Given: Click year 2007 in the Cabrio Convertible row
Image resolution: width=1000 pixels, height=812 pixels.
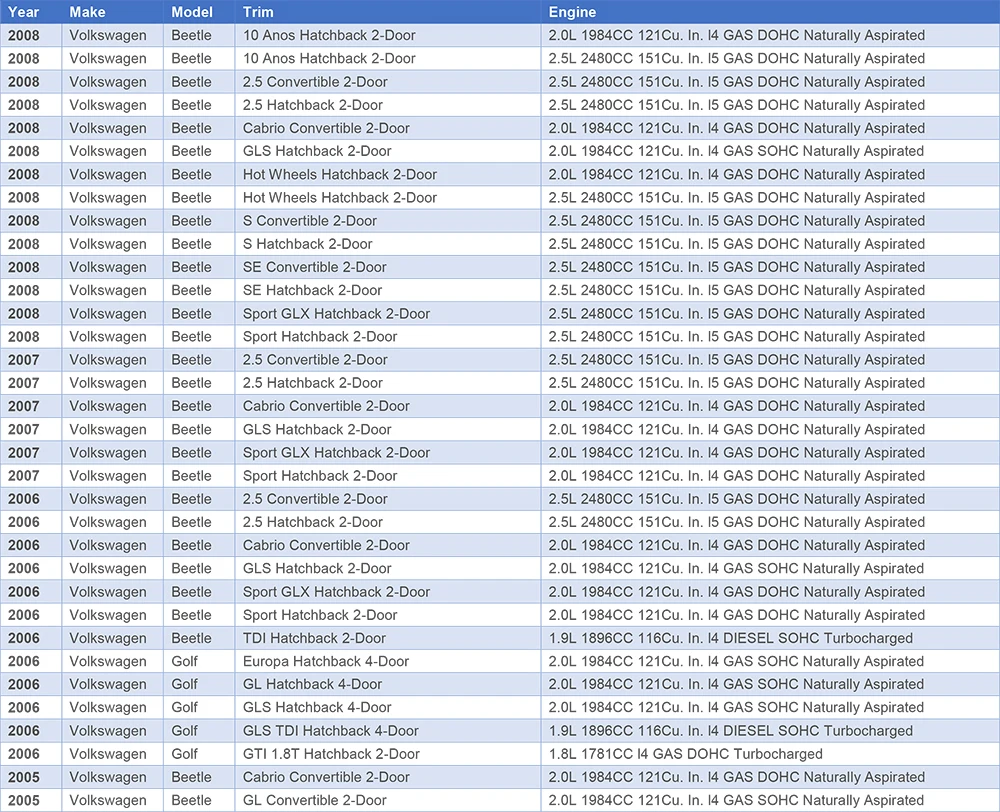Looking at the screenshot, I should coord(31,406).
